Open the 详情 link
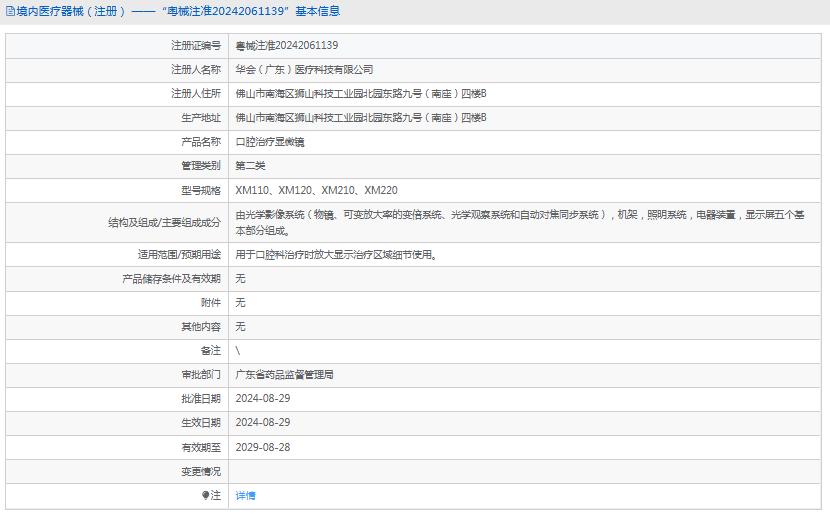 pyautogui.click(x=246, y=495)
